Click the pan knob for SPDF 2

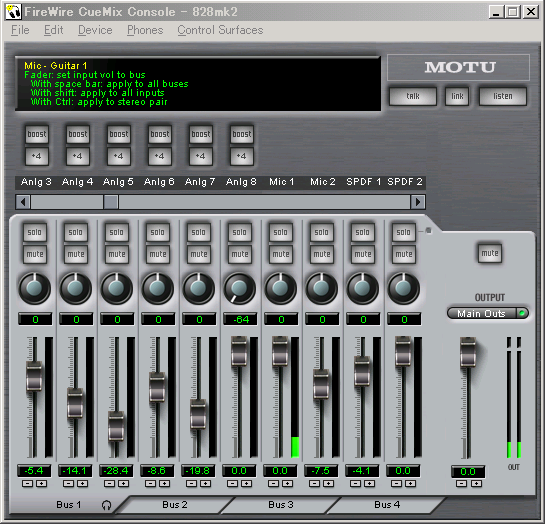(x=404, y=288)
